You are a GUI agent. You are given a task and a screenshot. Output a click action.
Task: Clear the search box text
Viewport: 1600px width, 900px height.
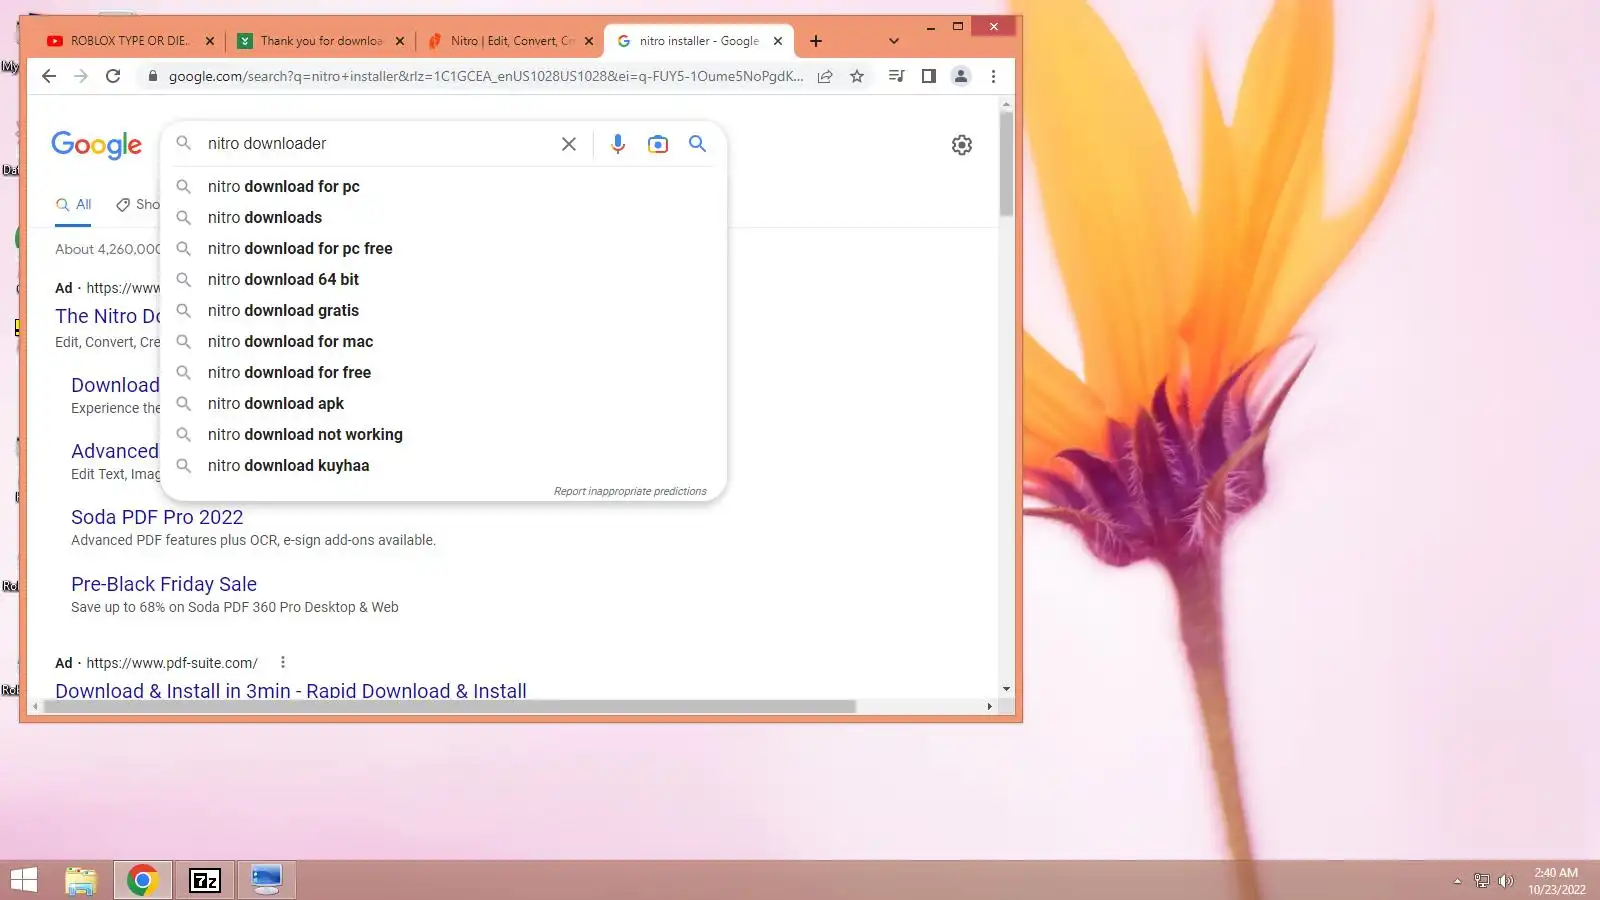(x=569, y=144)
